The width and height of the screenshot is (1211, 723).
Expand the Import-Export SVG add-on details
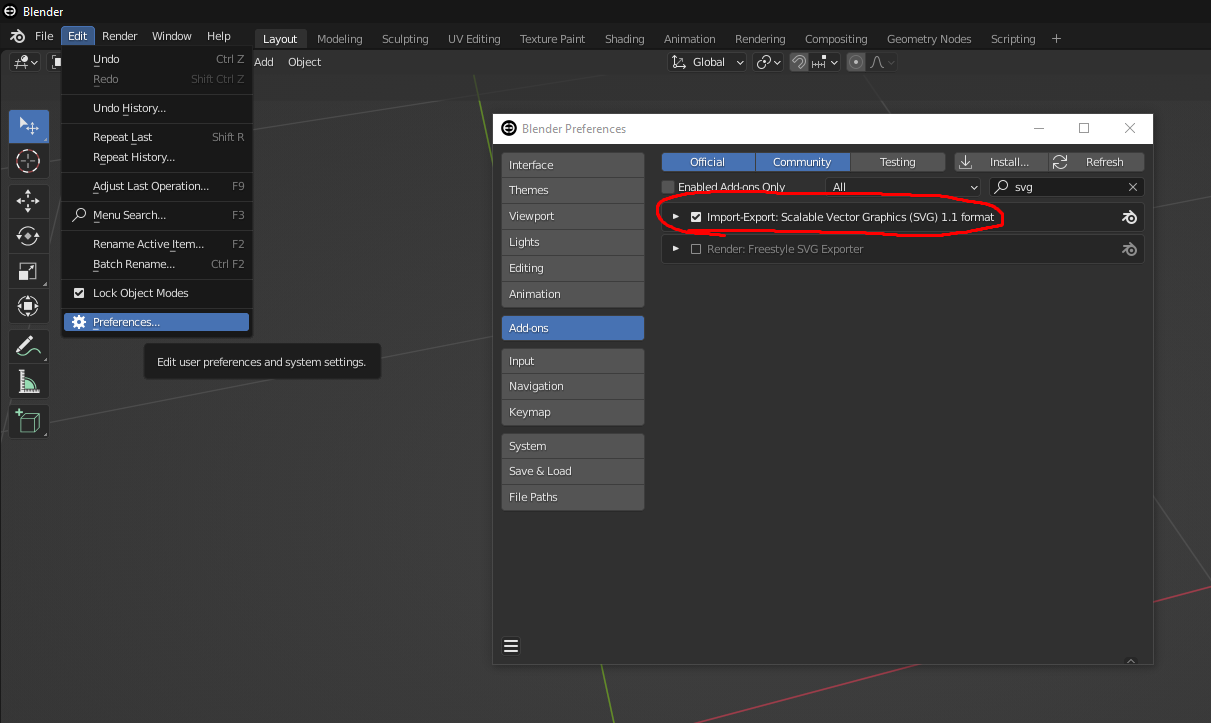[x=676, y=217]
